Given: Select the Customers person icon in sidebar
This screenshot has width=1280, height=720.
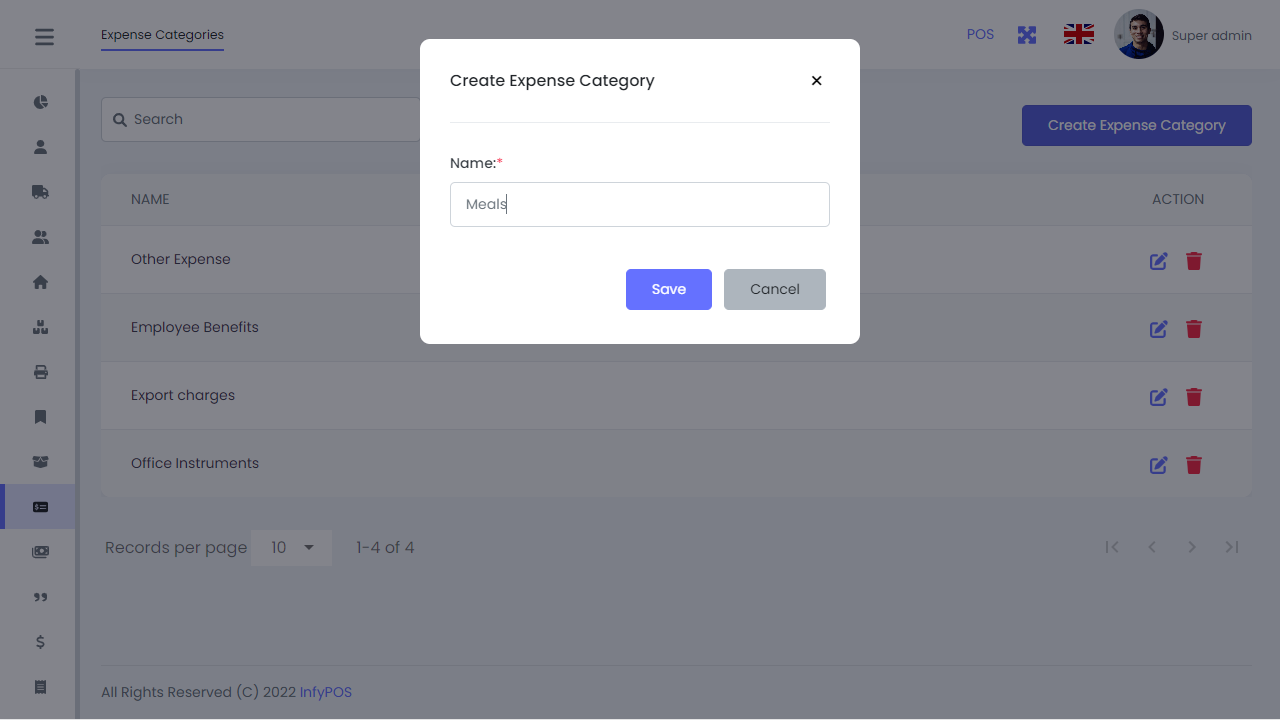Looking at the screenshot, I should pyautogui.click(x=40, y=146).
